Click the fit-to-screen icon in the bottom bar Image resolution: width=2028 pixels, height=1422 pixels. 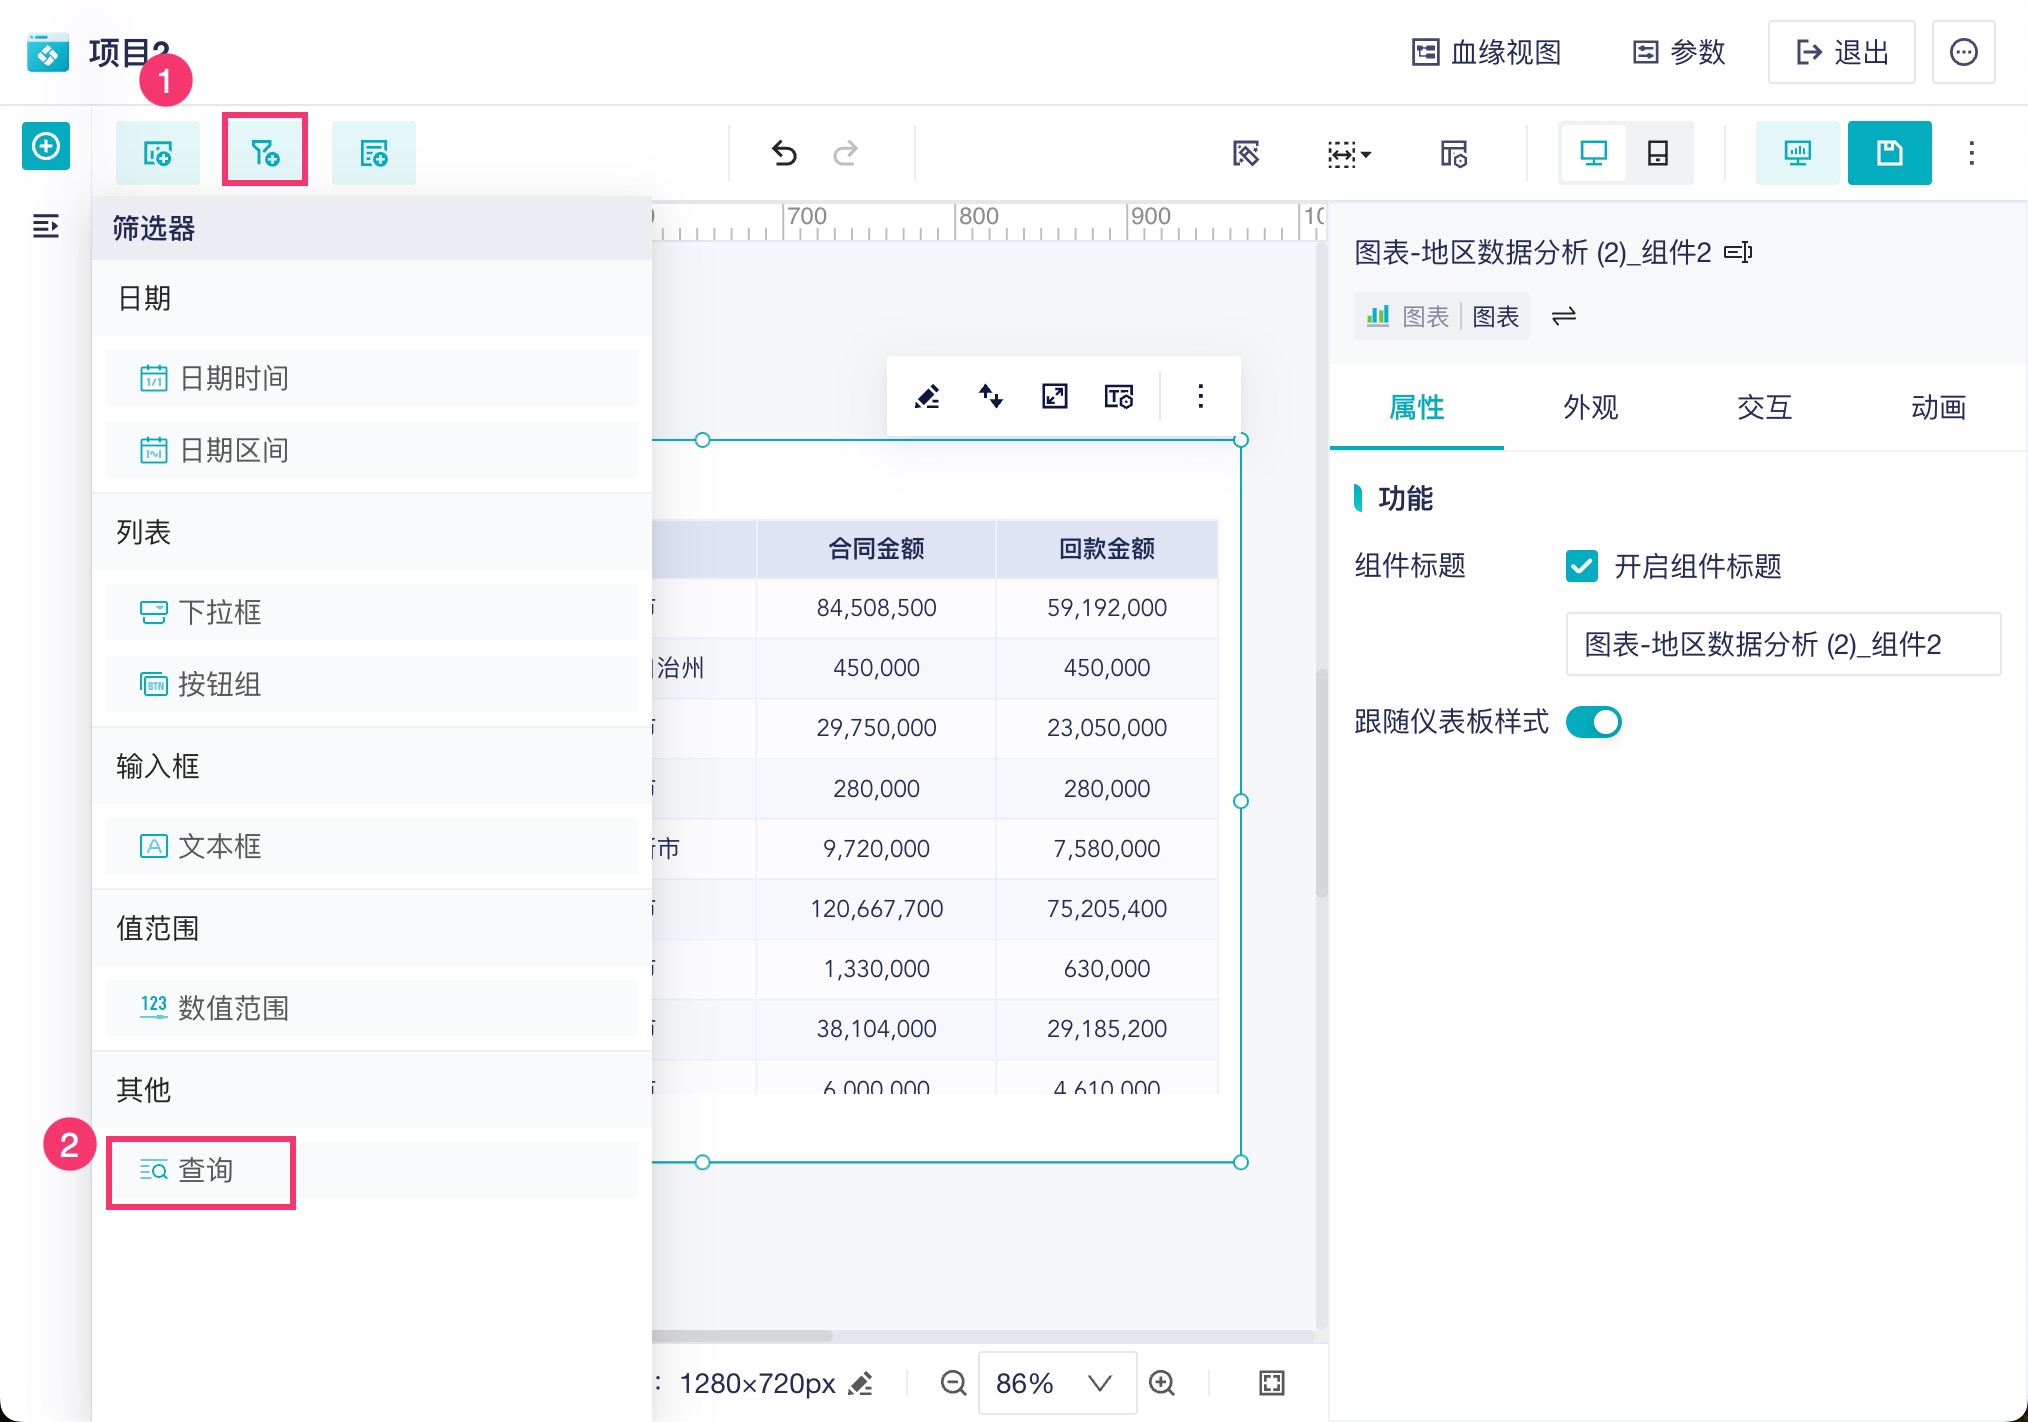click(x=1271, y=1383)
